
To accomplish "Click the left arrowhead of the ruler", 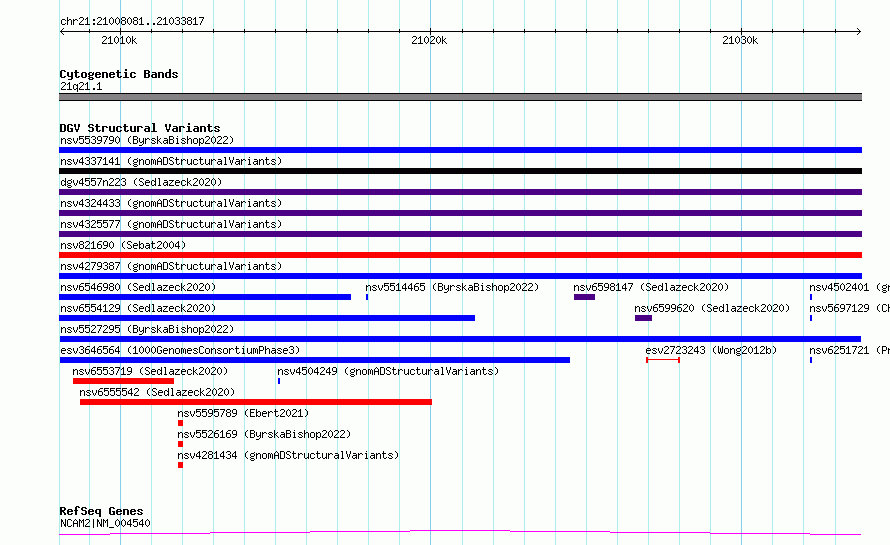I will pos(62,31).
